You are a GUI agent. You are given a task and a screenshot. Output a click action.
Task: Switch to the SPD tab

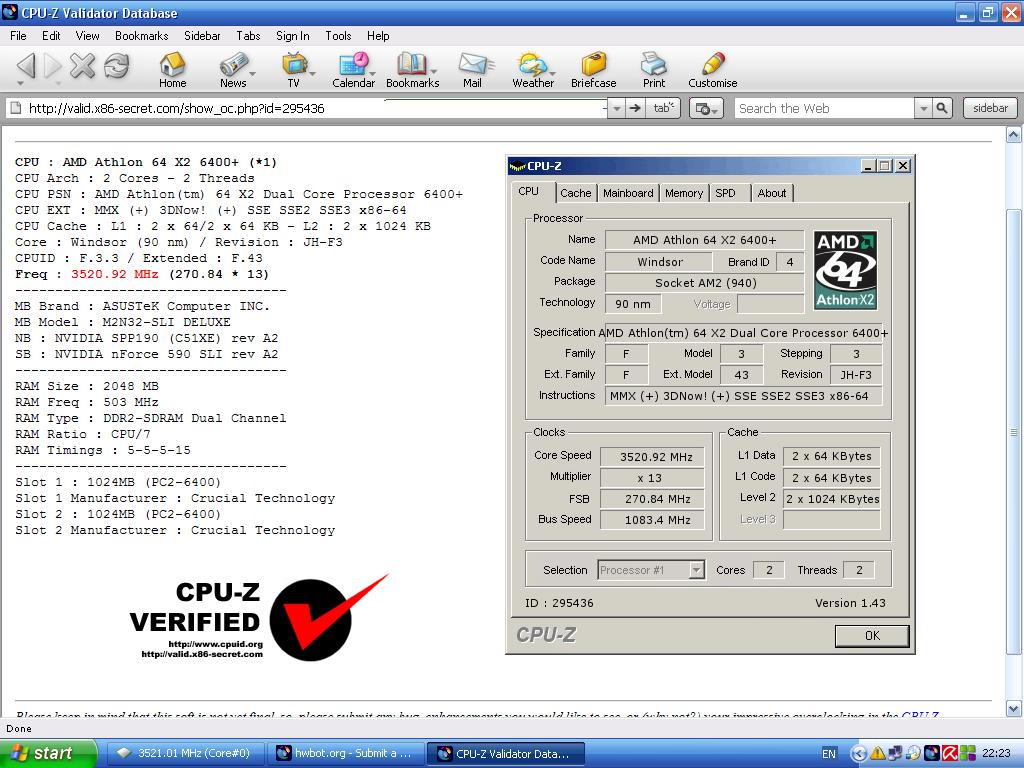pos(726,193)
